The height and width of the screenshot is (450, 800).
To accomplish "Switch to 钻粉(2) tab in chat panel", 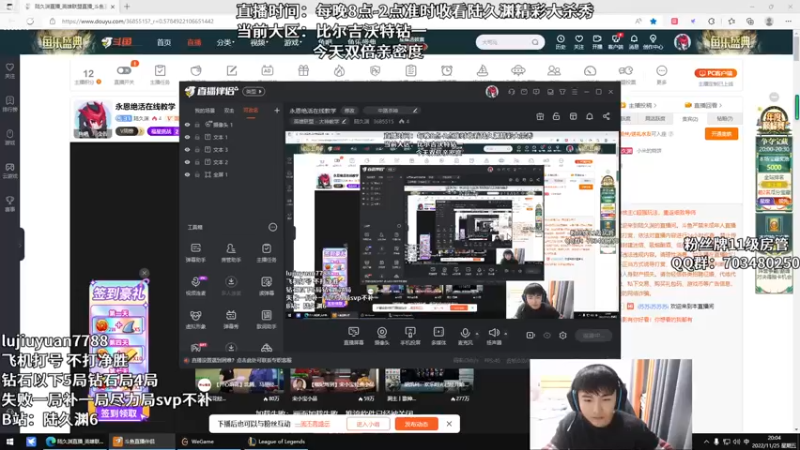I will [x=724, y=118].
